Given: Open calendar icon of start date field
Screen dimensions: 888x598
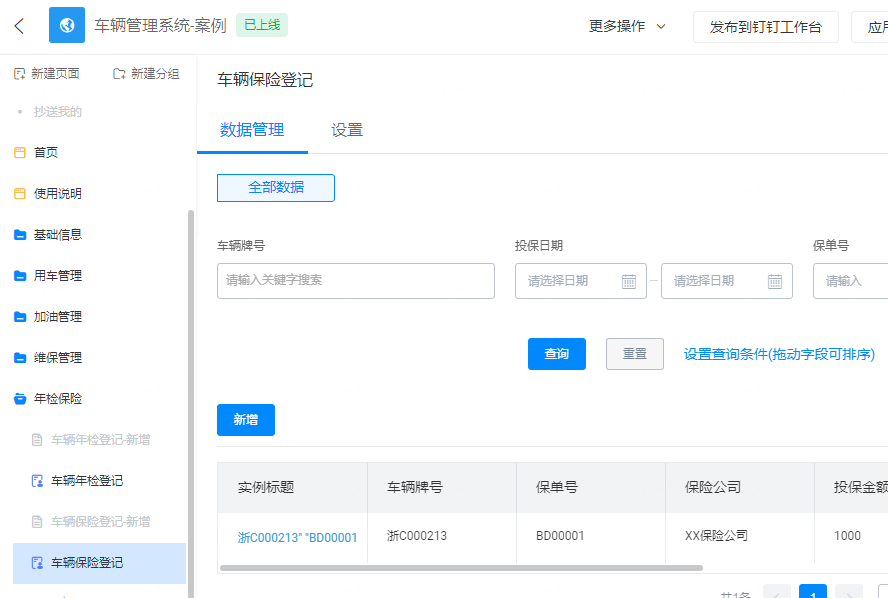Looking at the screenshot, I should click(629, 281).
